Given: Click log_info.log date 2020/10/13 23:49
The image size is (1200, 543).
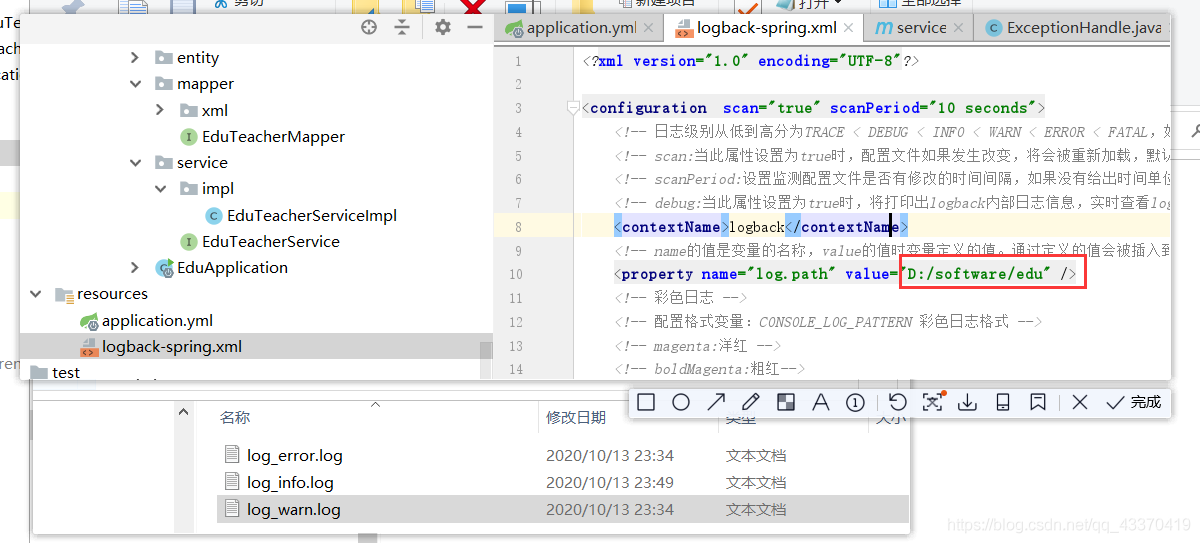Looking at the screenshot, I should click(x=610, y=482).
